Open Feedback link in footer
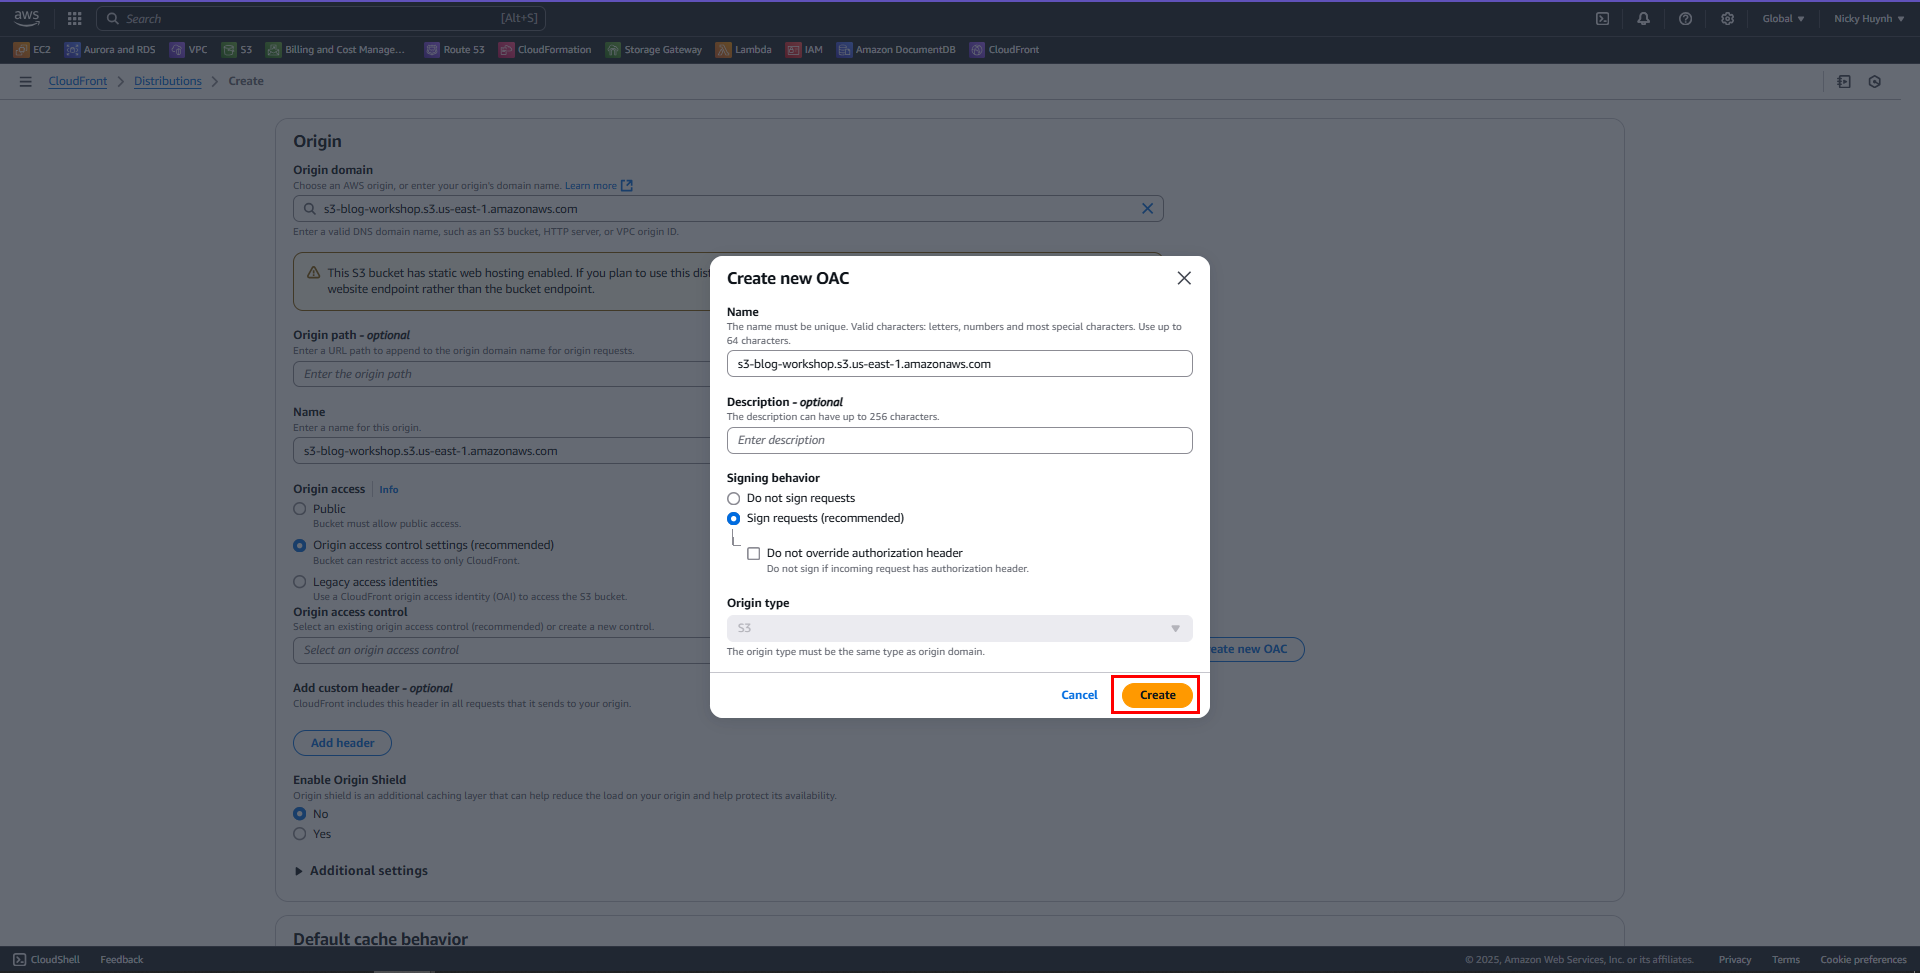 (x=122, y=959)
